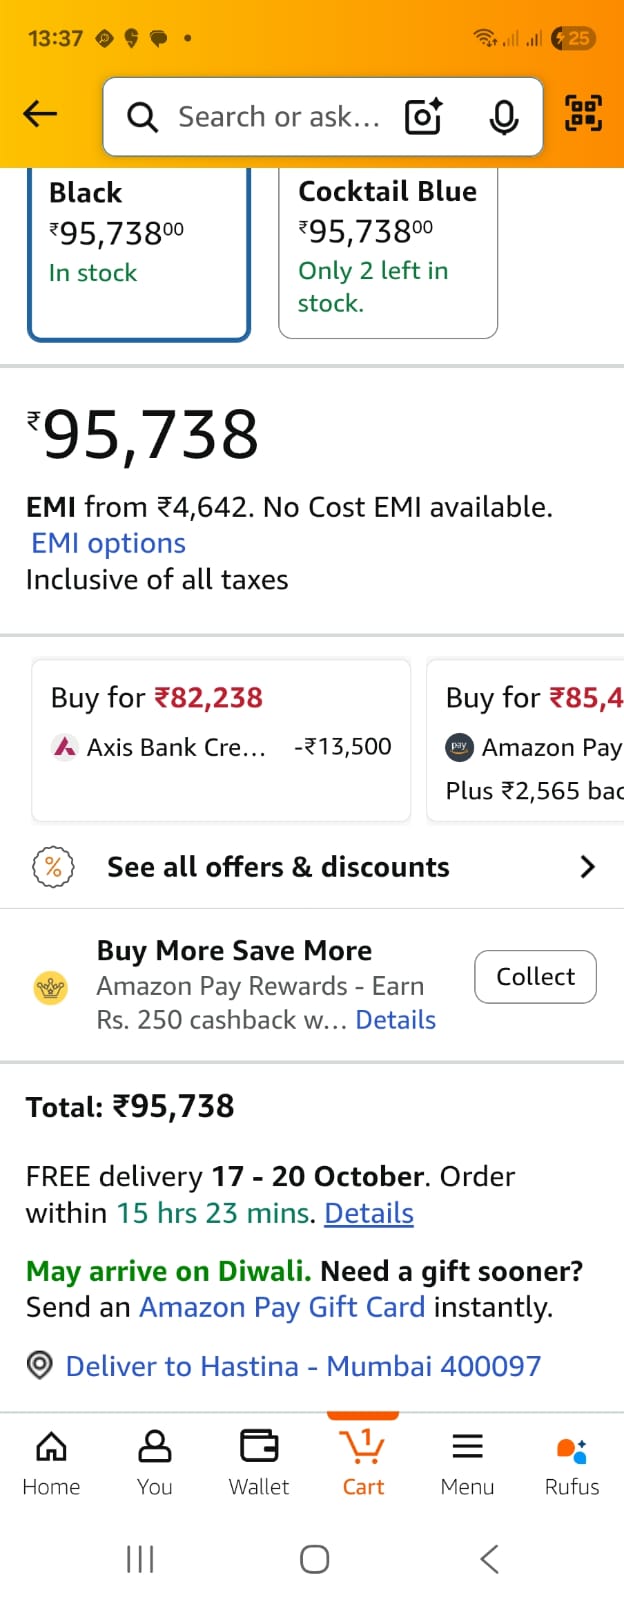Go to Home tab

51,1461
